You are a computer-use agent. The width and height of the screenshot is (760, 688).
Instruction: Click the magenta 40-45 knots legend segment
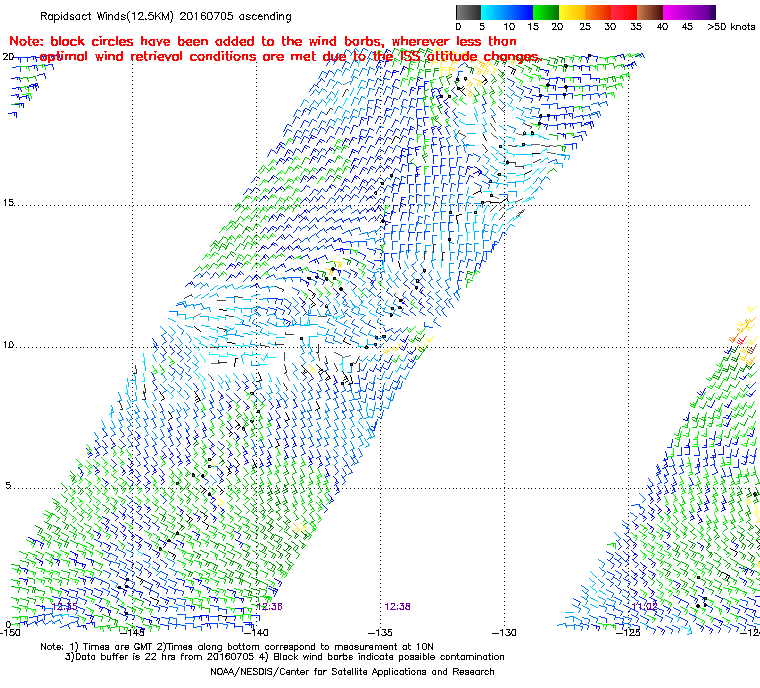[x=677, y=12]
